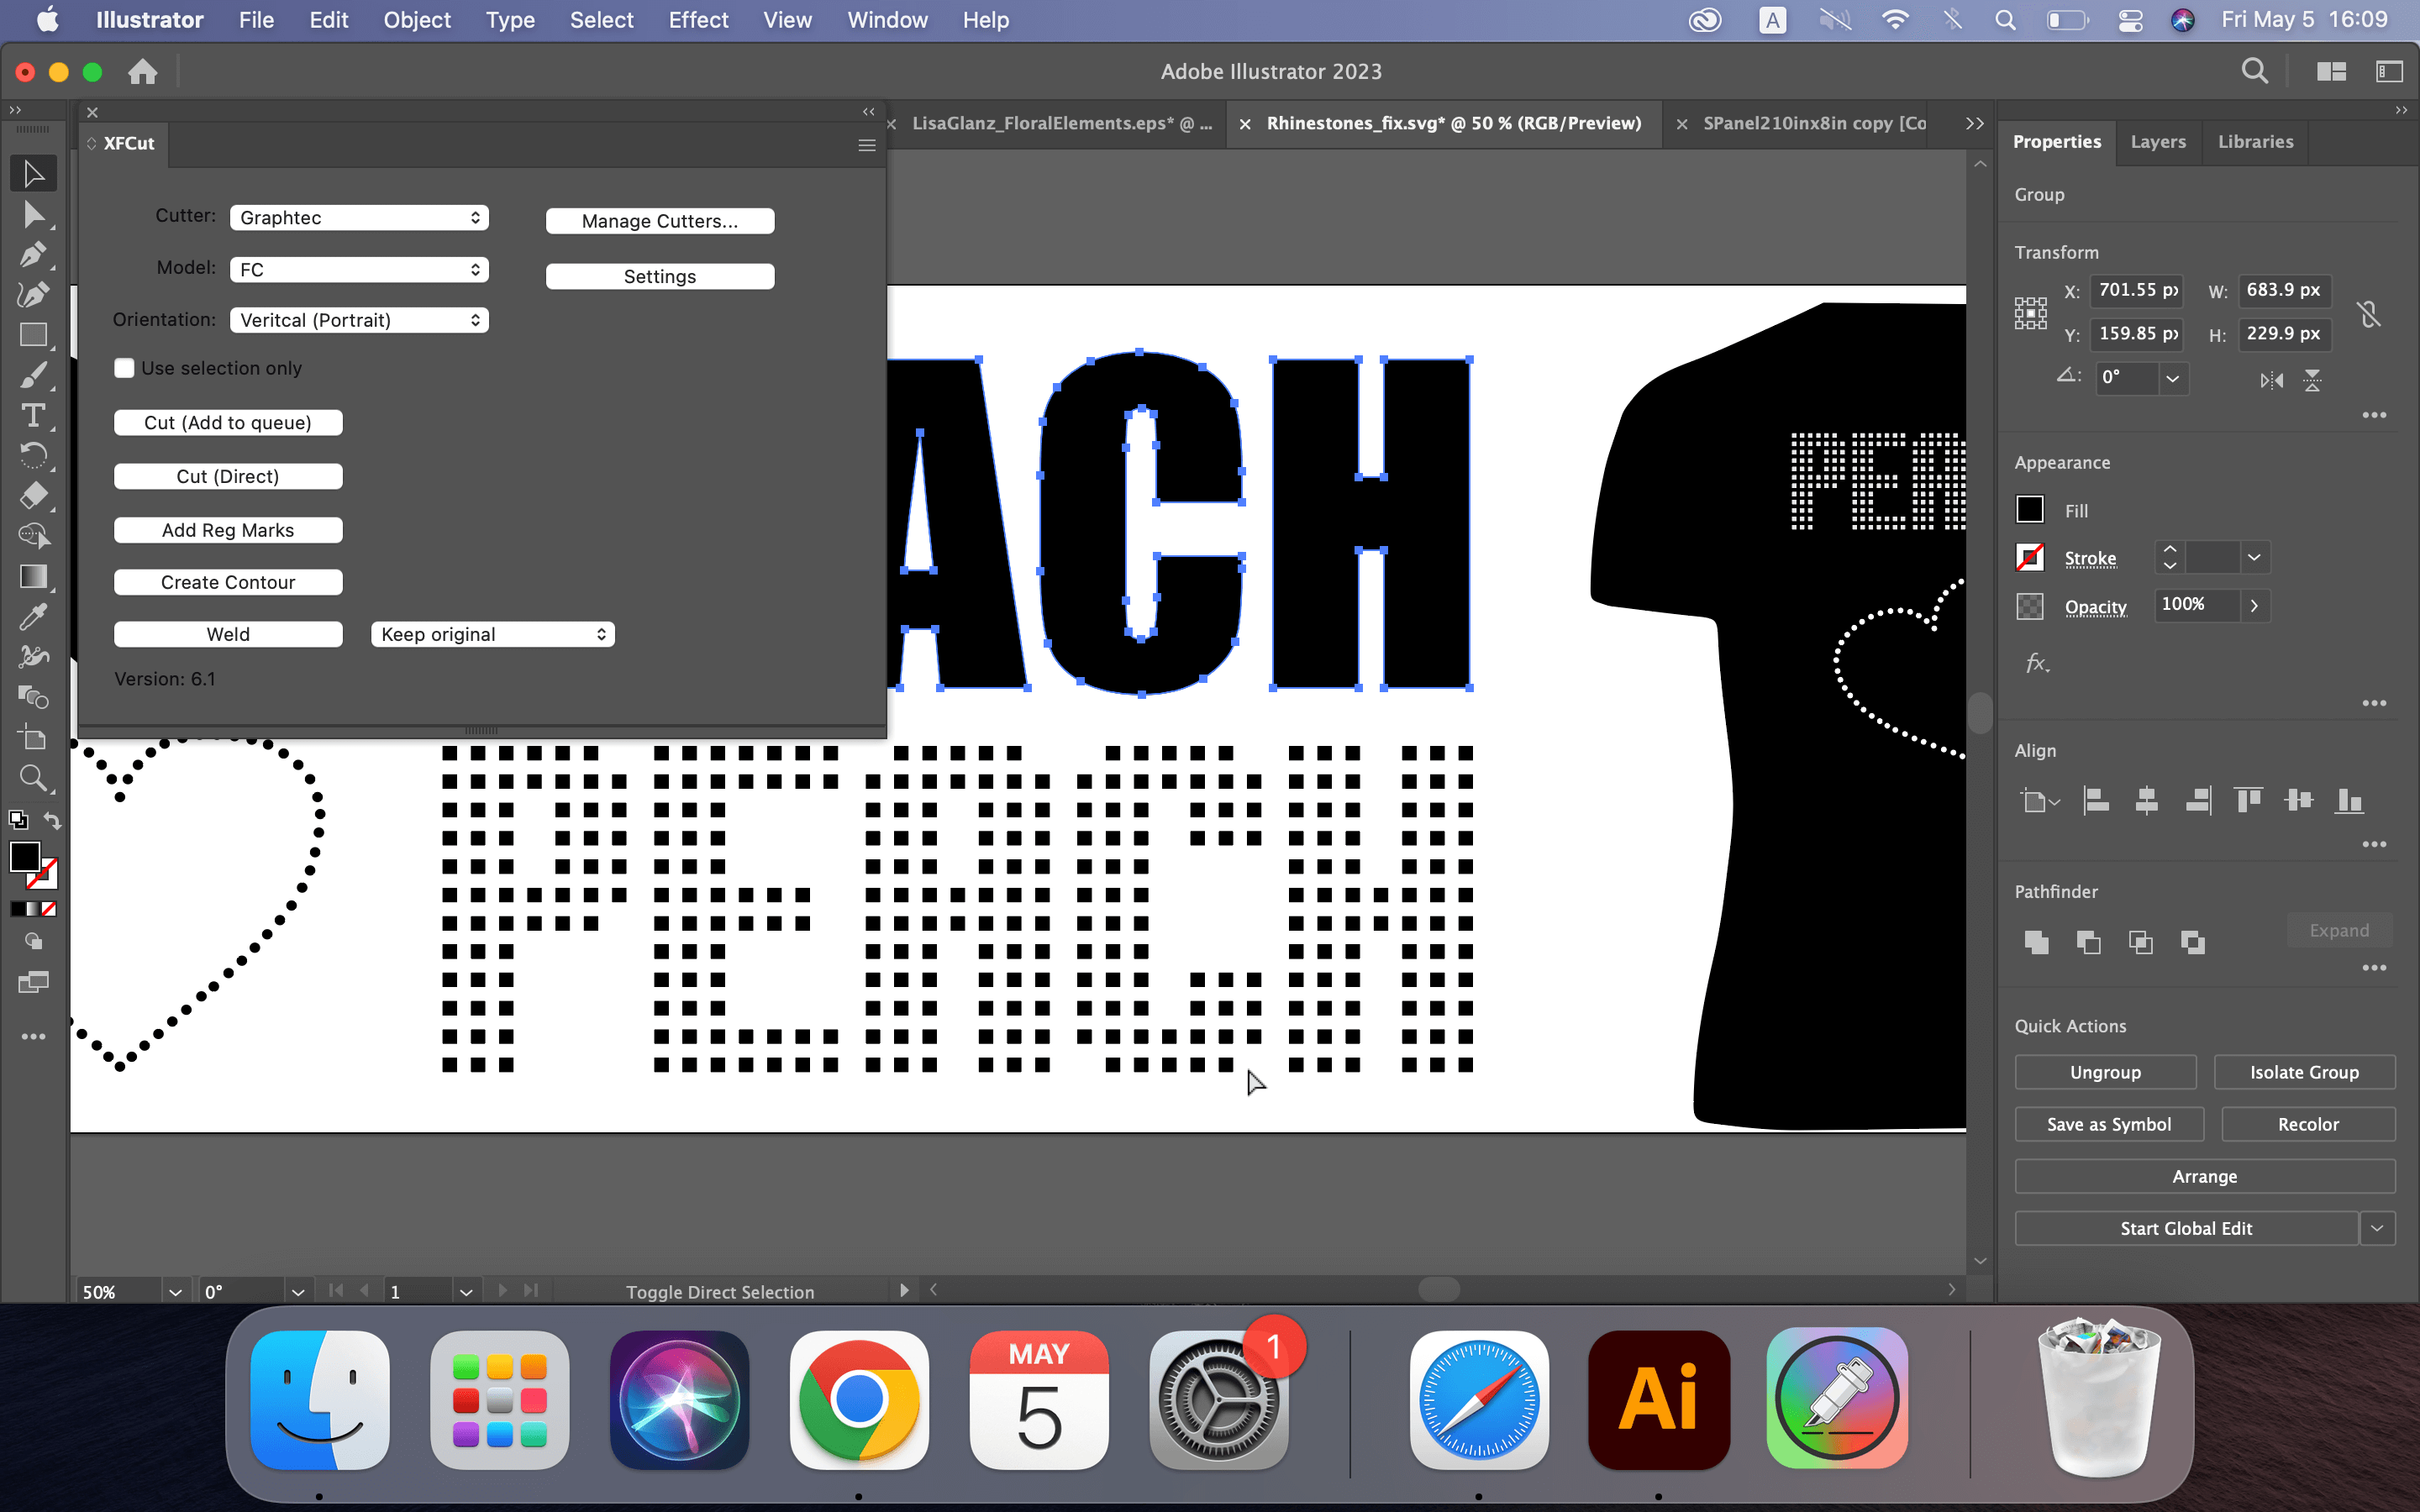Image resolution: width=2420 pixels, height=1512 pixels.
Task: Click the Add Reg Marks button
Action: [x=229, y=528]
